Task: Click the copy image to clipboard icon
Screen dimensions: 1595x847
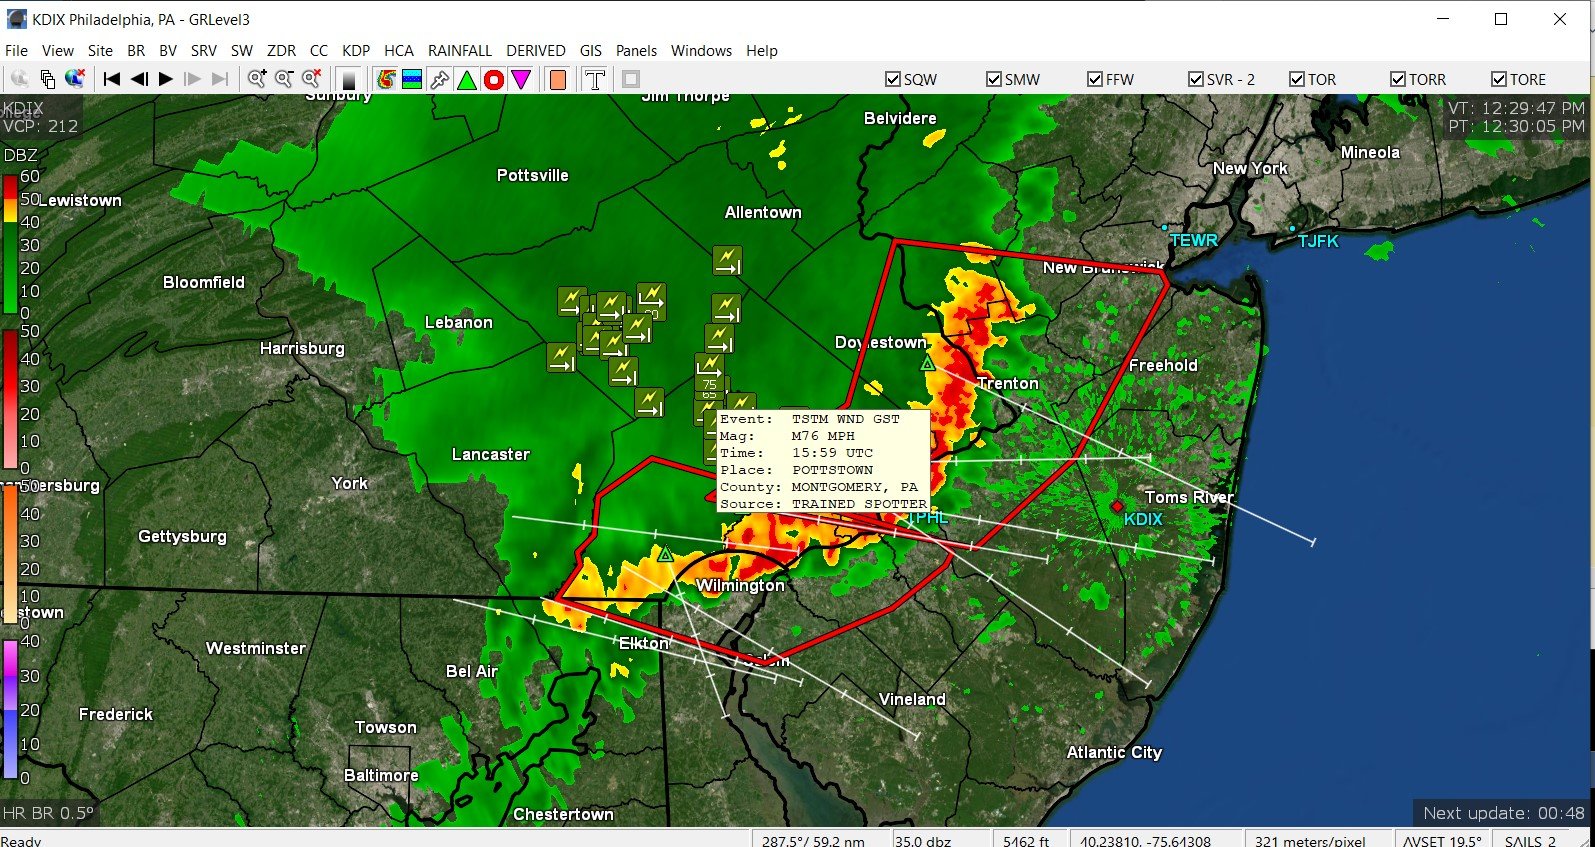Action: (47, 79)
